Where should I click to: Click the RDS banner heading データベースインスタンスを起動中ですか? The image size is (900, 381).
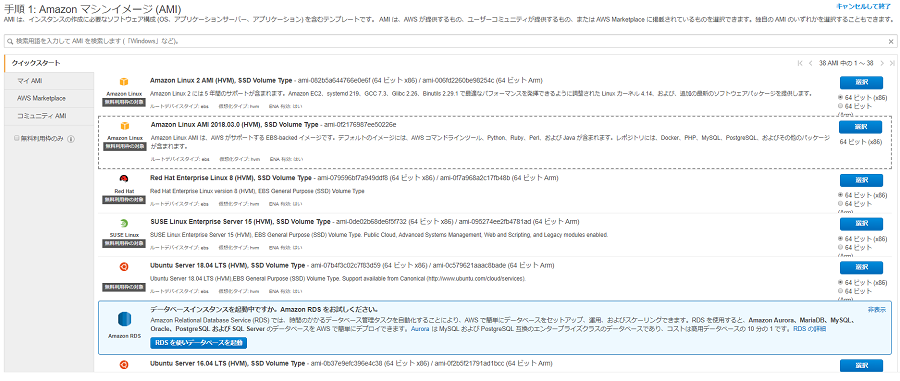point(264,310)
